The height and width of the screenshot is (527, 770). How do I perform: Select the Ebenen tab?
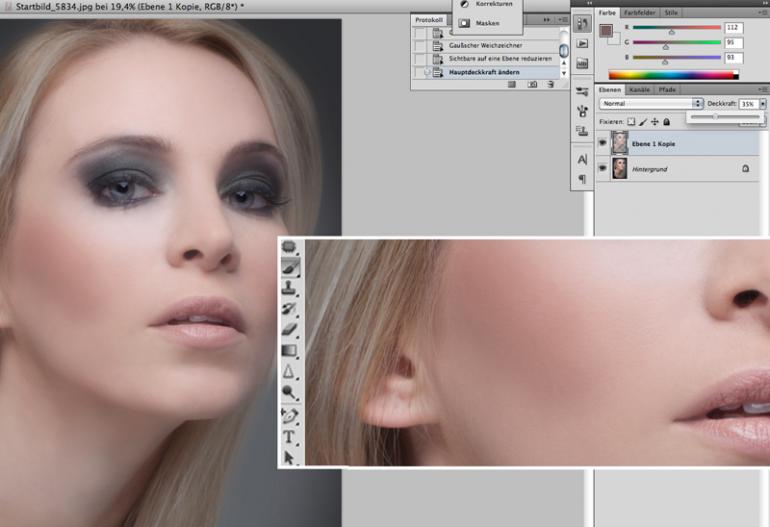pos(609,90)
